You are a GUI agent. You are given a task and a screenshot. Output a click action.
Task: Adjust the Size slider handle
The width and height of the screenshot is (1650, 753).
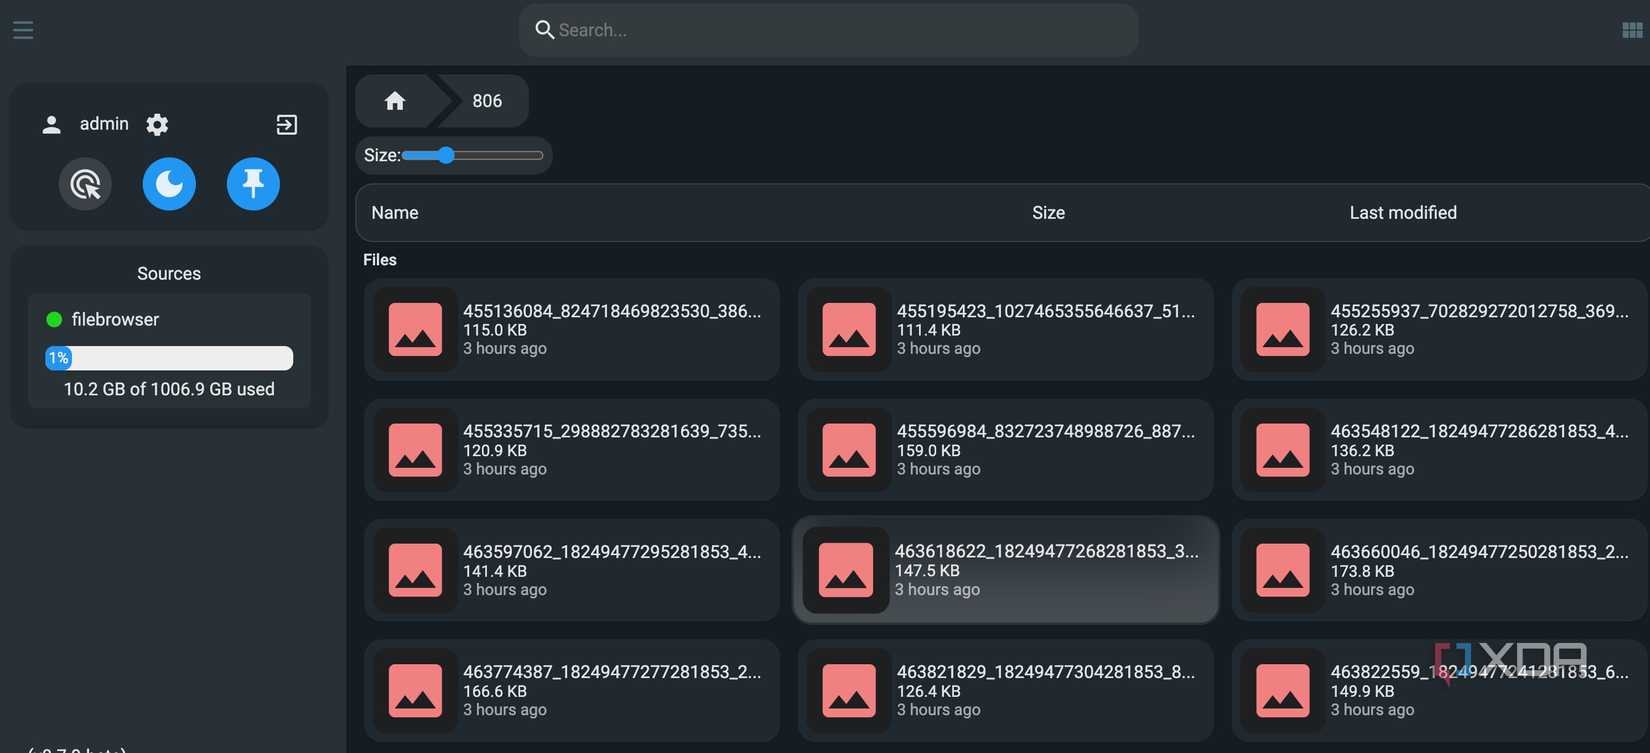[x=446, y=155]
